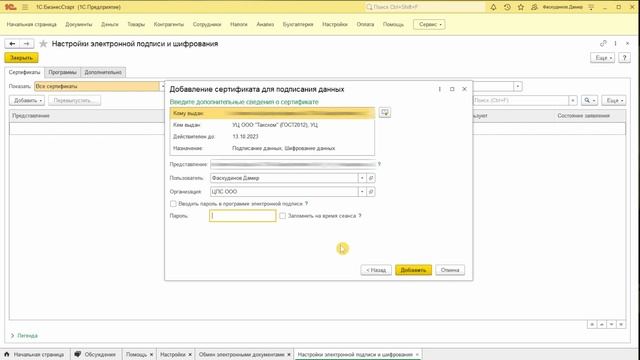Open the Пользователь field linked record icon
The image size is (640, 360).
(x=371, y=178)
